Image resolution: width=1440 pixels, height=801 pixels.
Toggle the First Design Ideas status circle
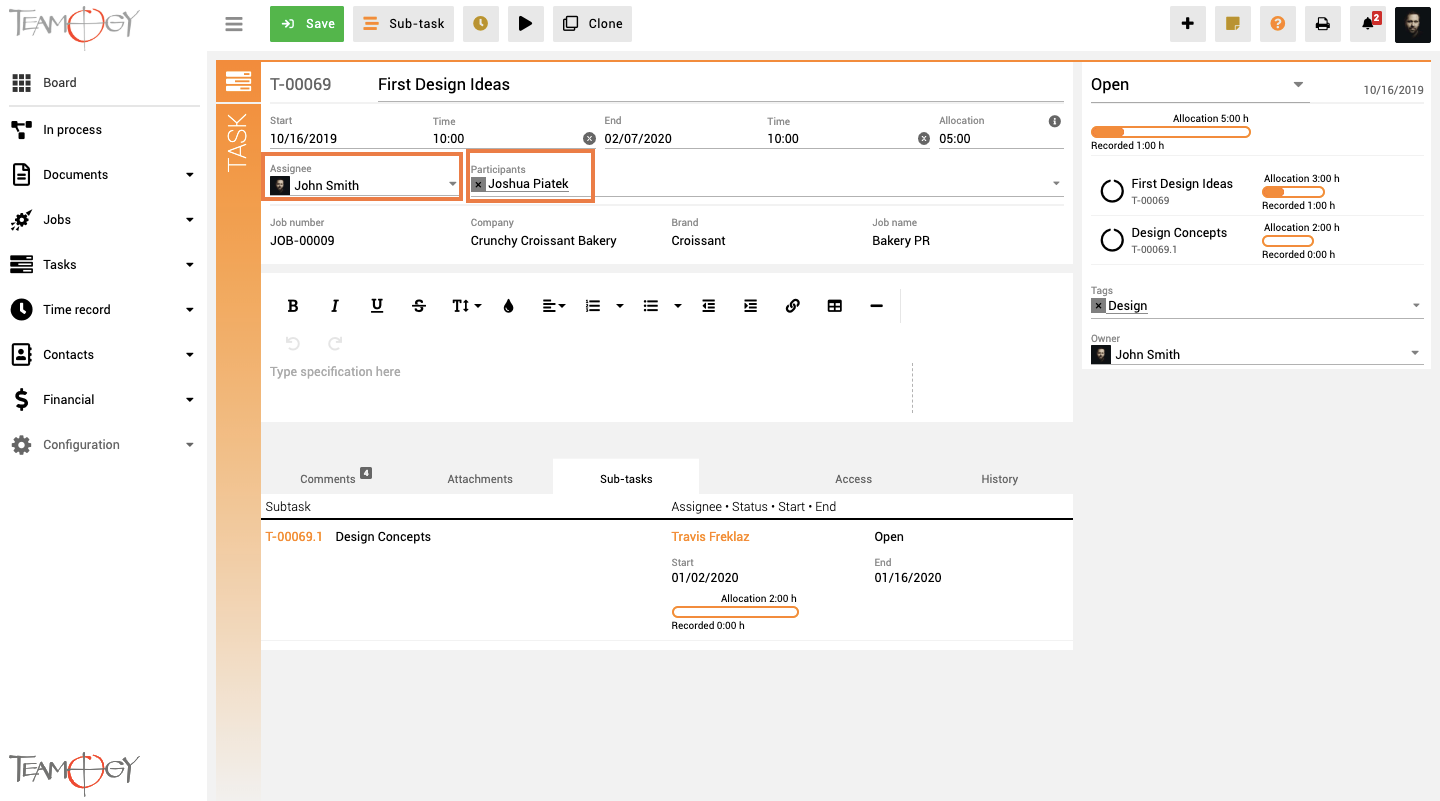click(1112, 191)
